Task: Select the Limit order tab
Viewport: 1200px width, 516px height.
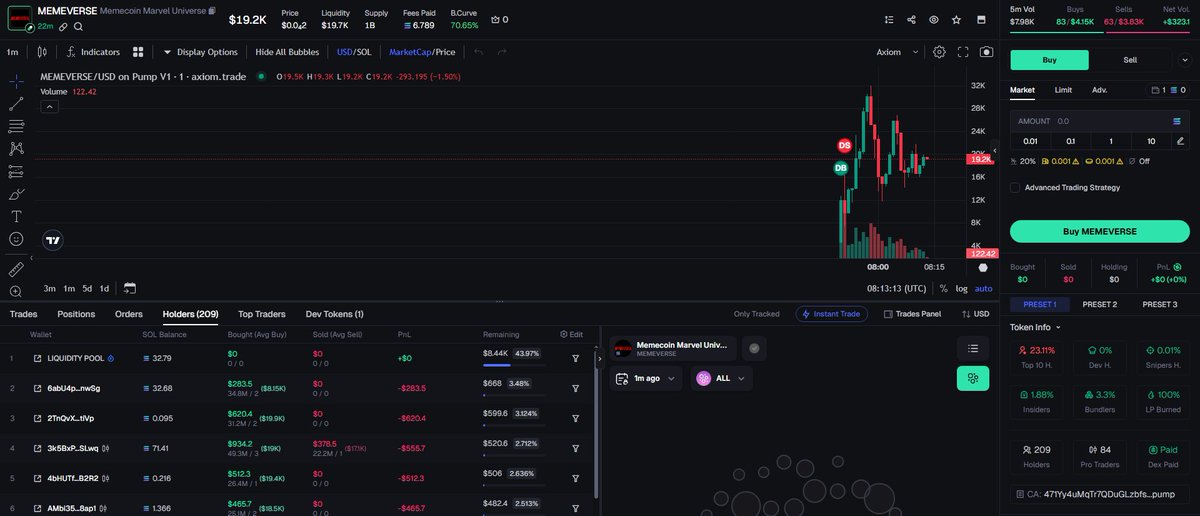Action: click(1063, 90)
